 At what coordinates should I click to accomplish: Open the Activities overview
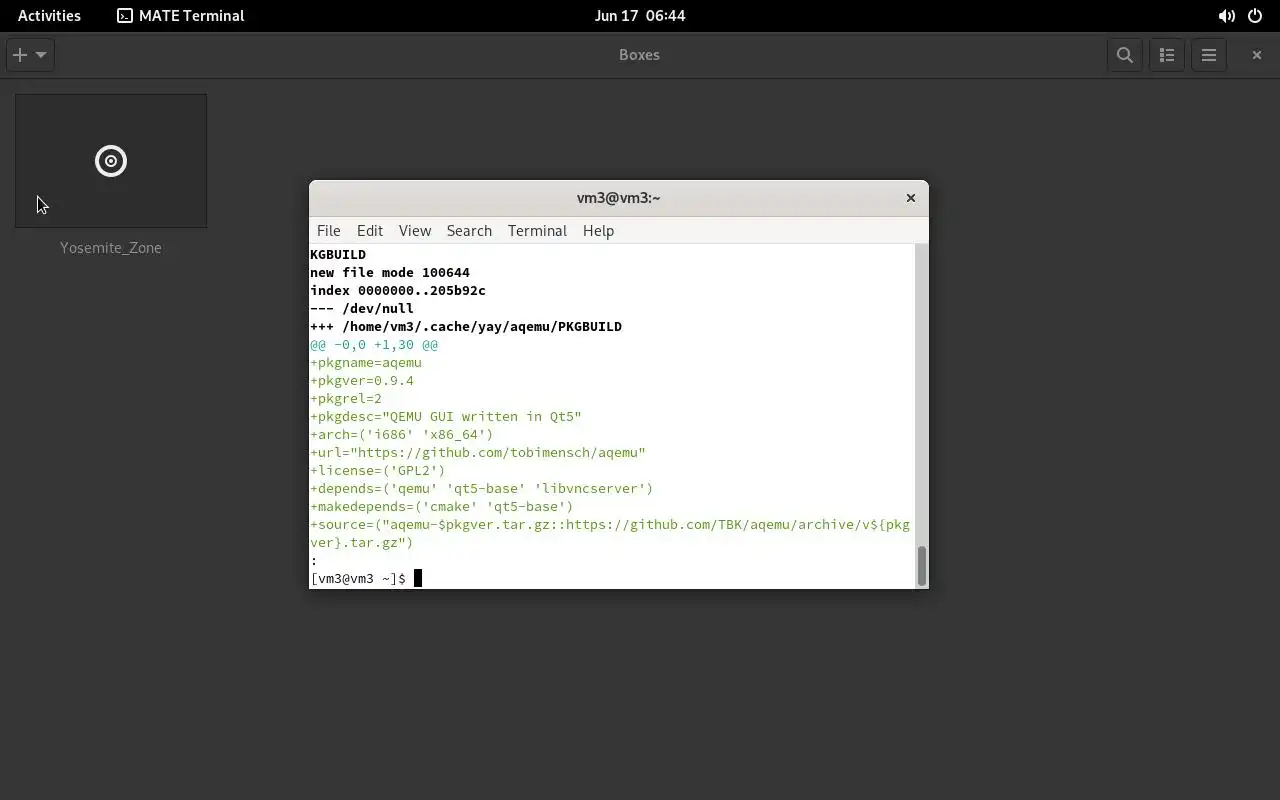pos(49,15)
